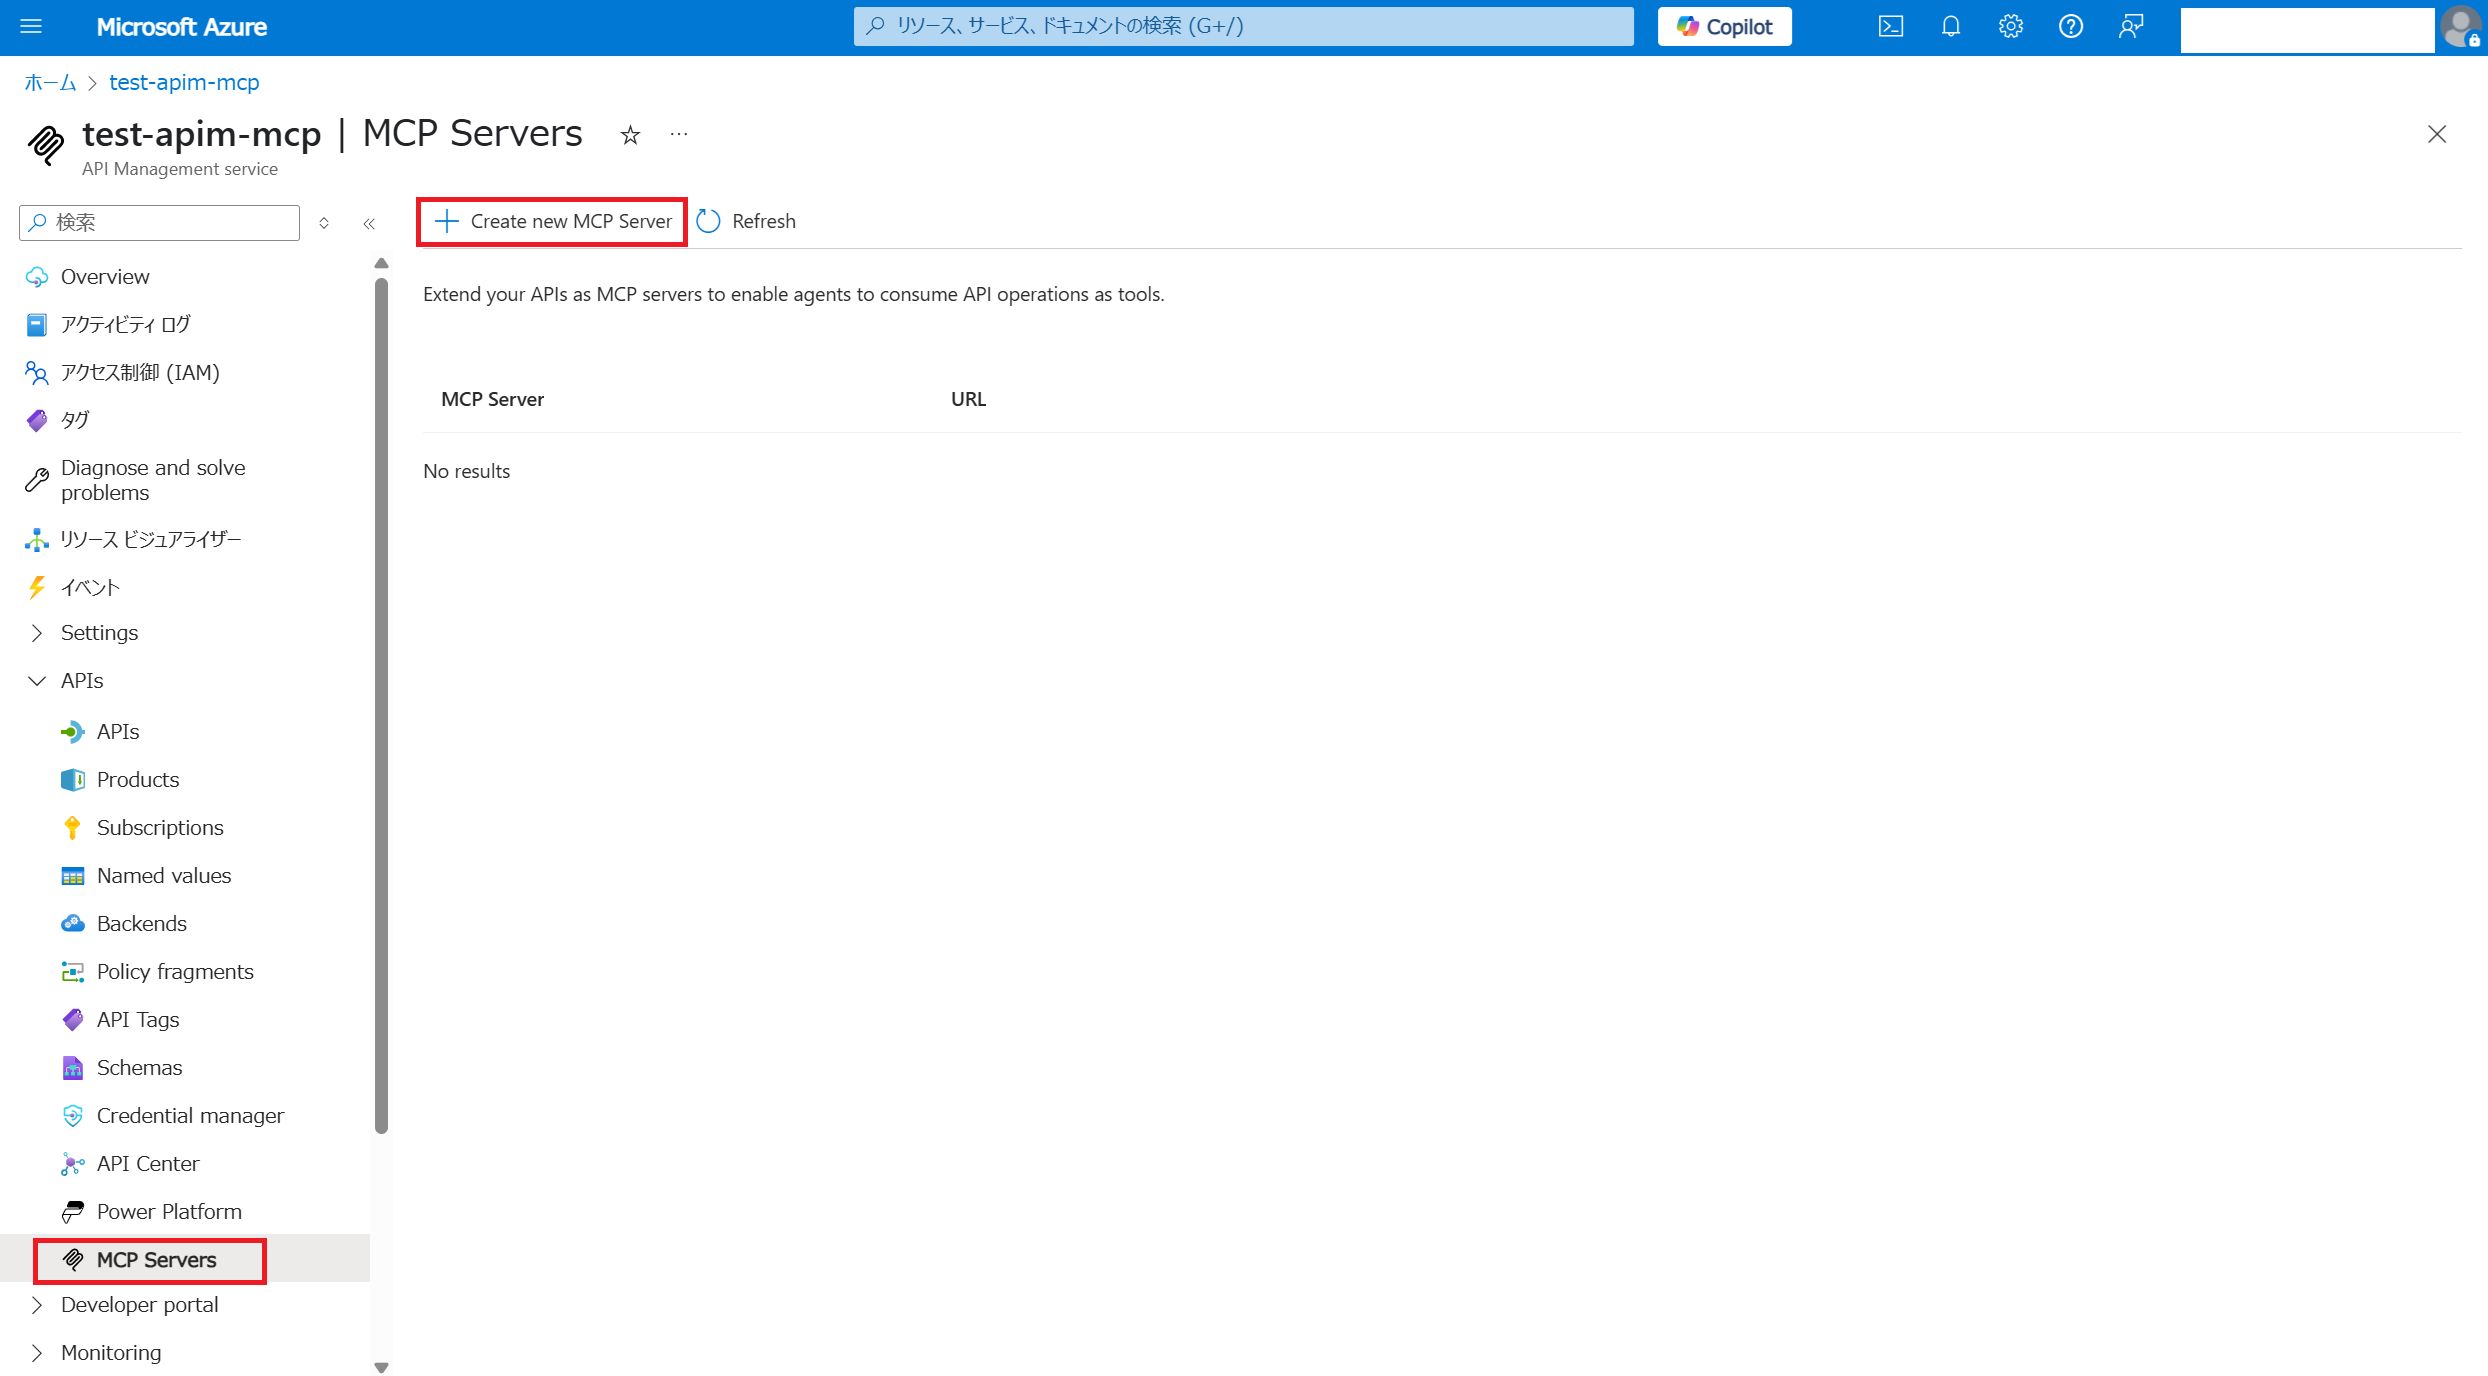Toggle expand/collapse all sidebar groups

(x=323, y=223)
